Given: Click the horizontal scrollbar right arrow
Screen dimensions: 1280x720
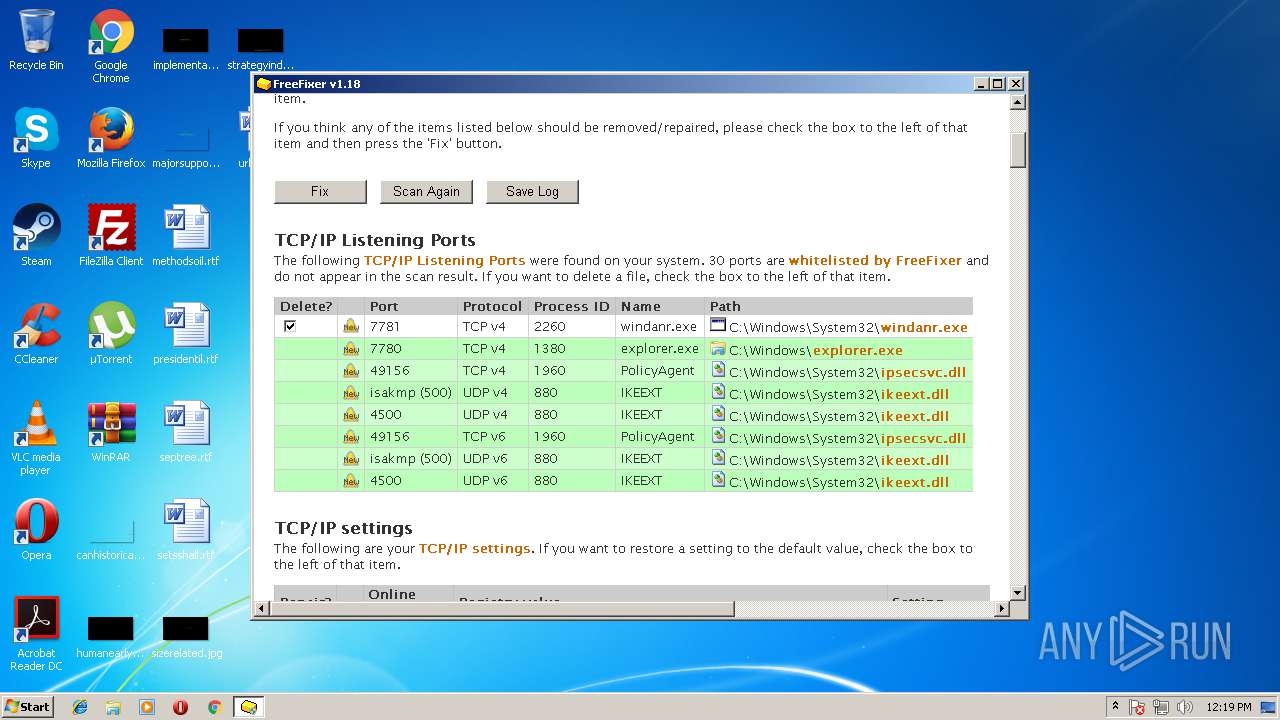Looking at the screenshot, I should coord(1002,608).
